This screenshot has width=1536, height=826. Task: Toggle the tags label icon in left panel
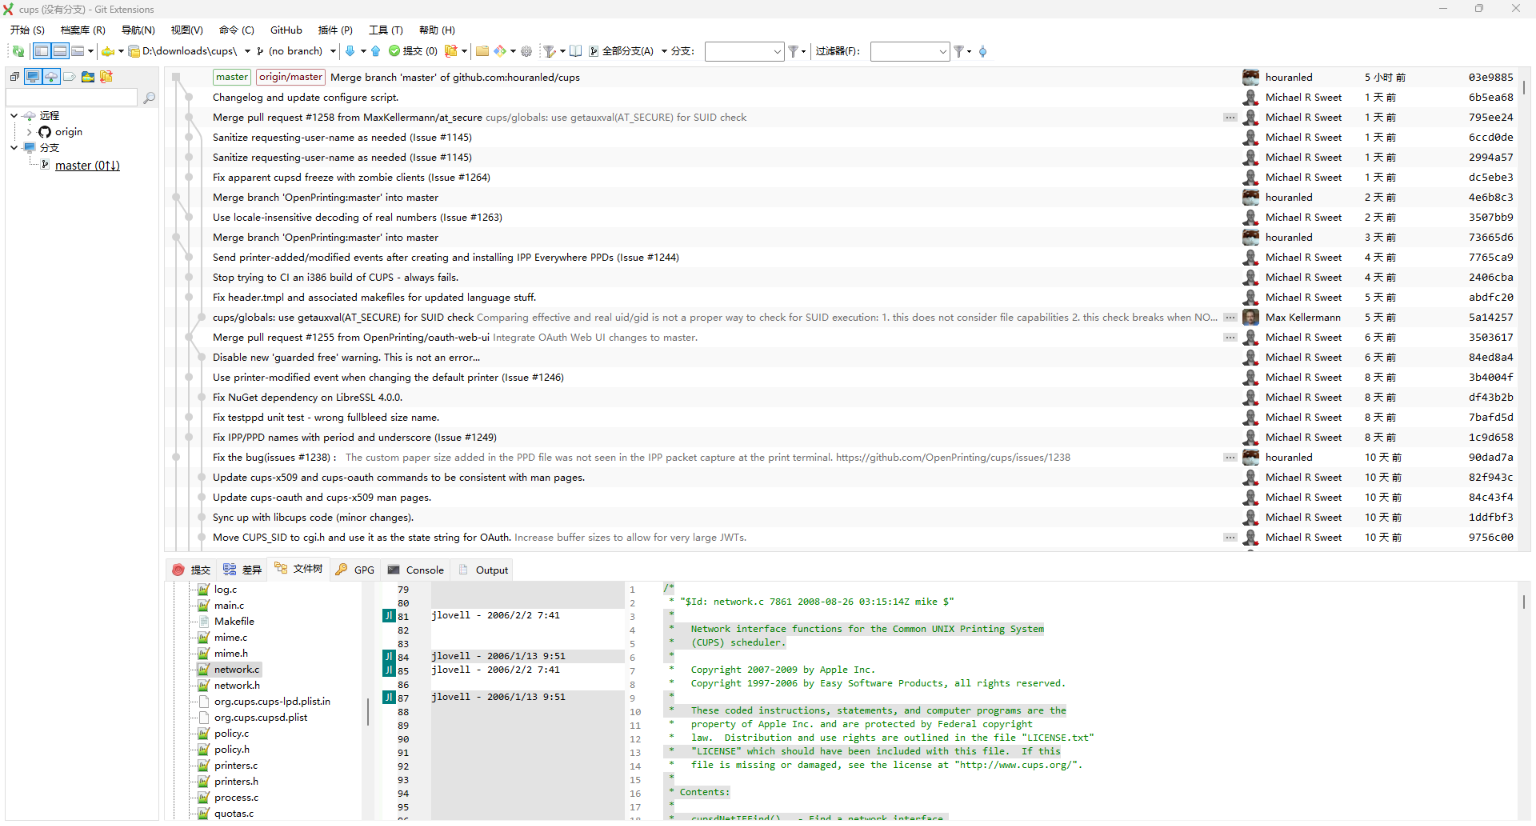(x=69, y=76)
